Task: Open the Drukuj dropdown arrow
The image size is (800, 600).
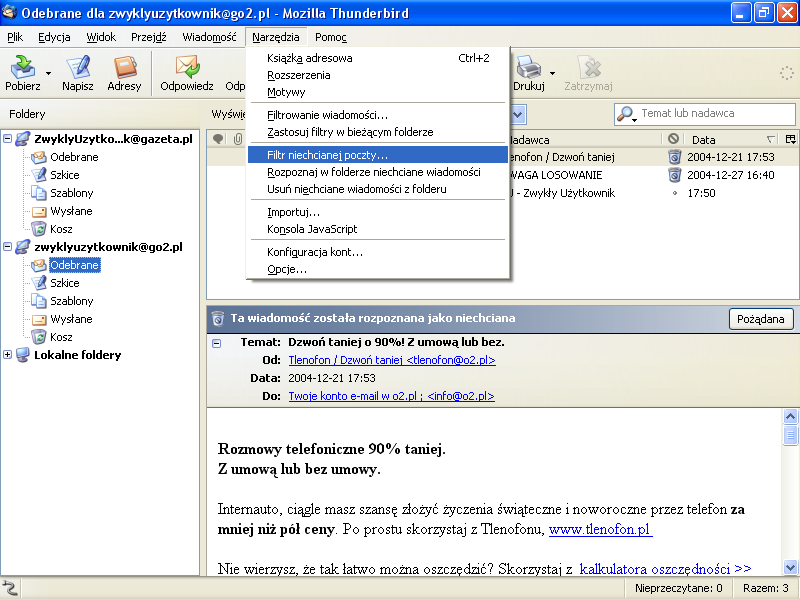Action: [x=552, y=73]
